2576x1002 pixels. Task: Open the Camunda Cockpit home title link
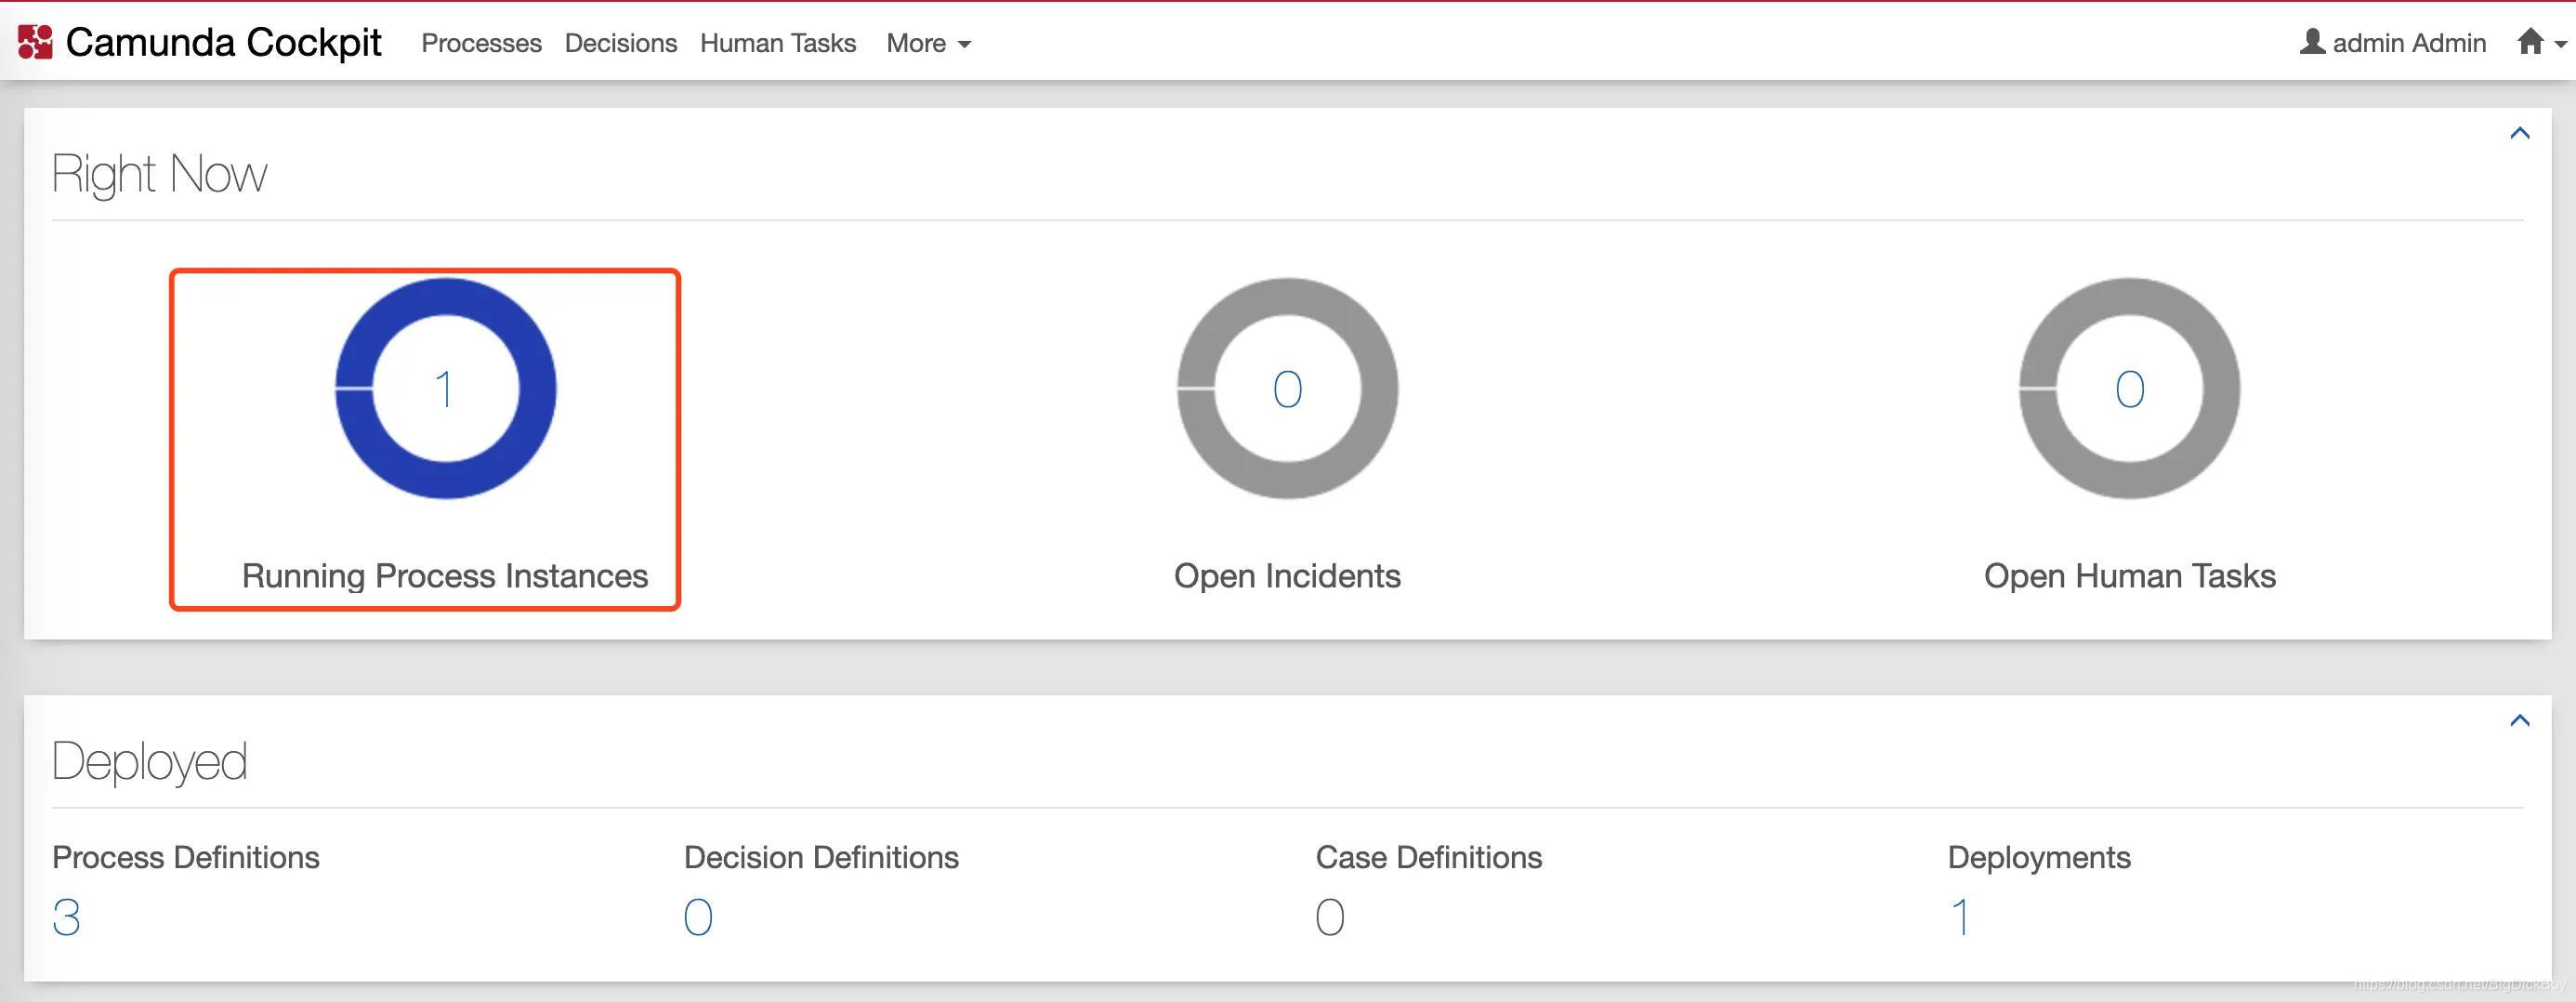click(223, 42)
